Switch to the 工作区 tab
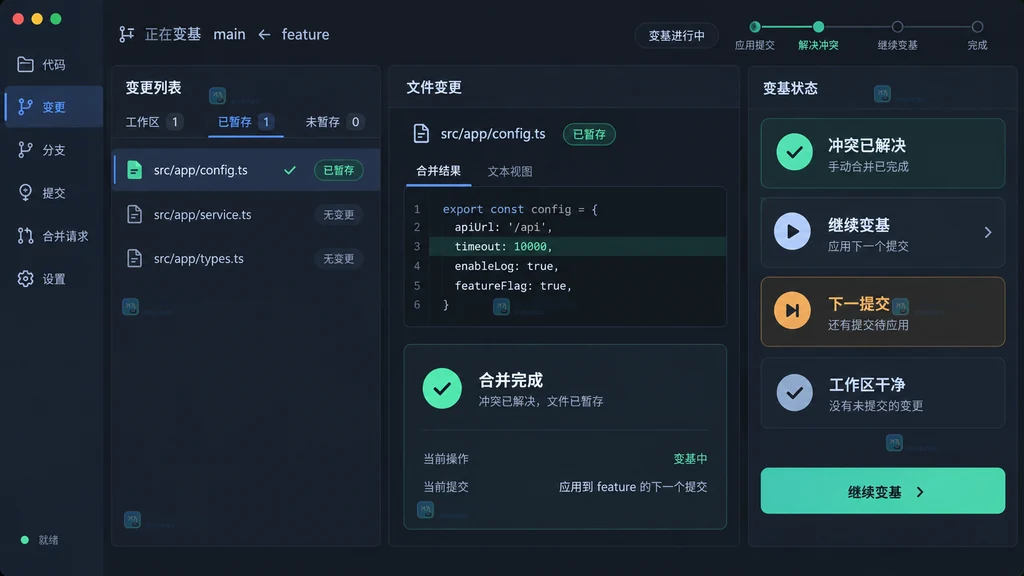This screenshot has height=576, width=1024. [x=154, y=121]
